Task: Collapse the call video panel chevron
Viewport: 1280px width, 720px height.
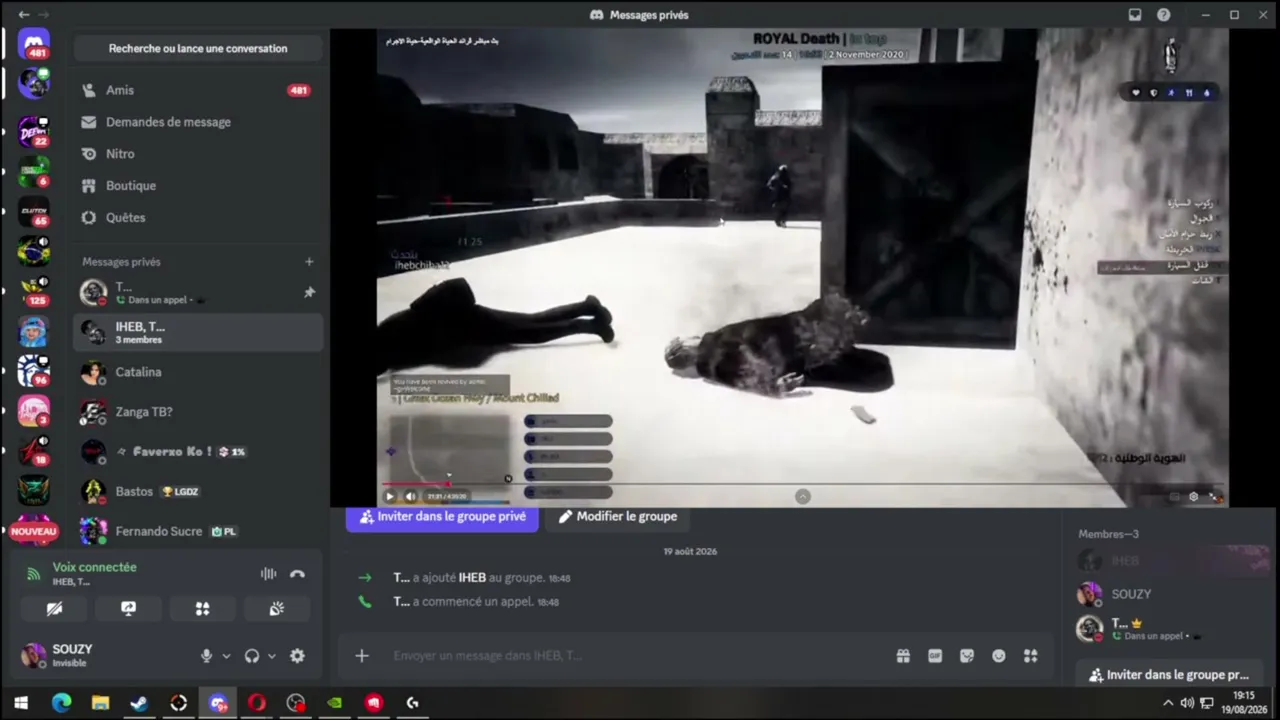Action: pos(802,496)
